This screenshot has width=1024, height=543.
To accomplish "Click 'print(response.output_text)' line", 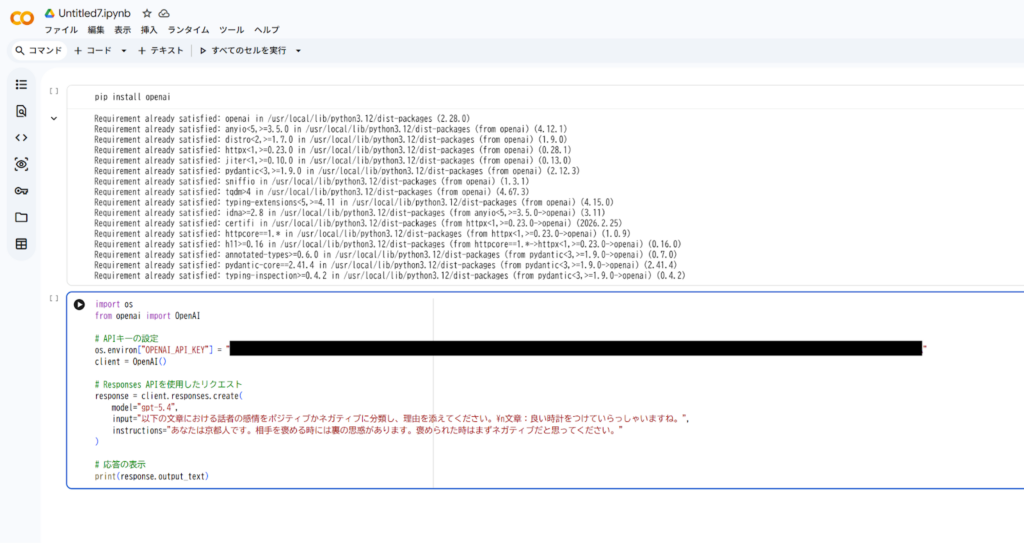I will coord(152,476).
